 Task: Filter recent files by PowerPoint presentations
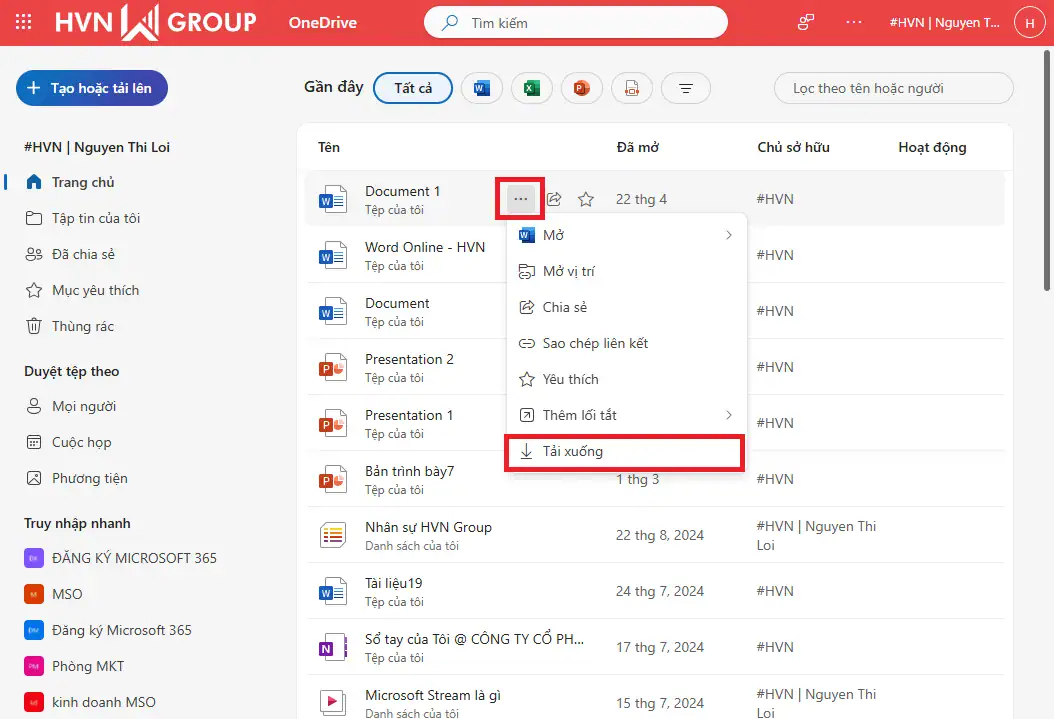582,88
